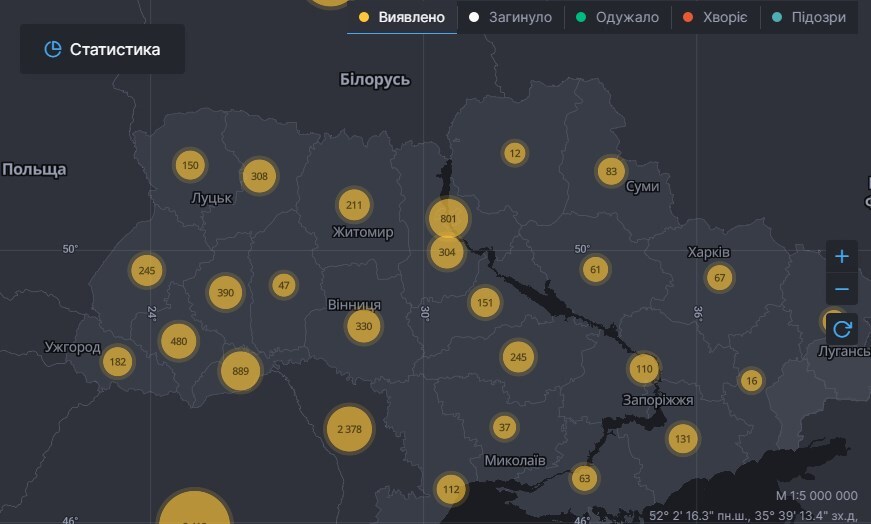Reset the map view with refresh icon
The width and height of the screenshot is (871, 524).
tap(842, 328)
